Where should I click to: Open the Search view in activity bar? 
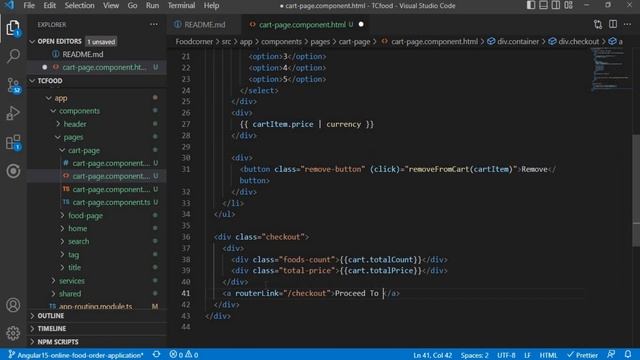pos(13,56)
